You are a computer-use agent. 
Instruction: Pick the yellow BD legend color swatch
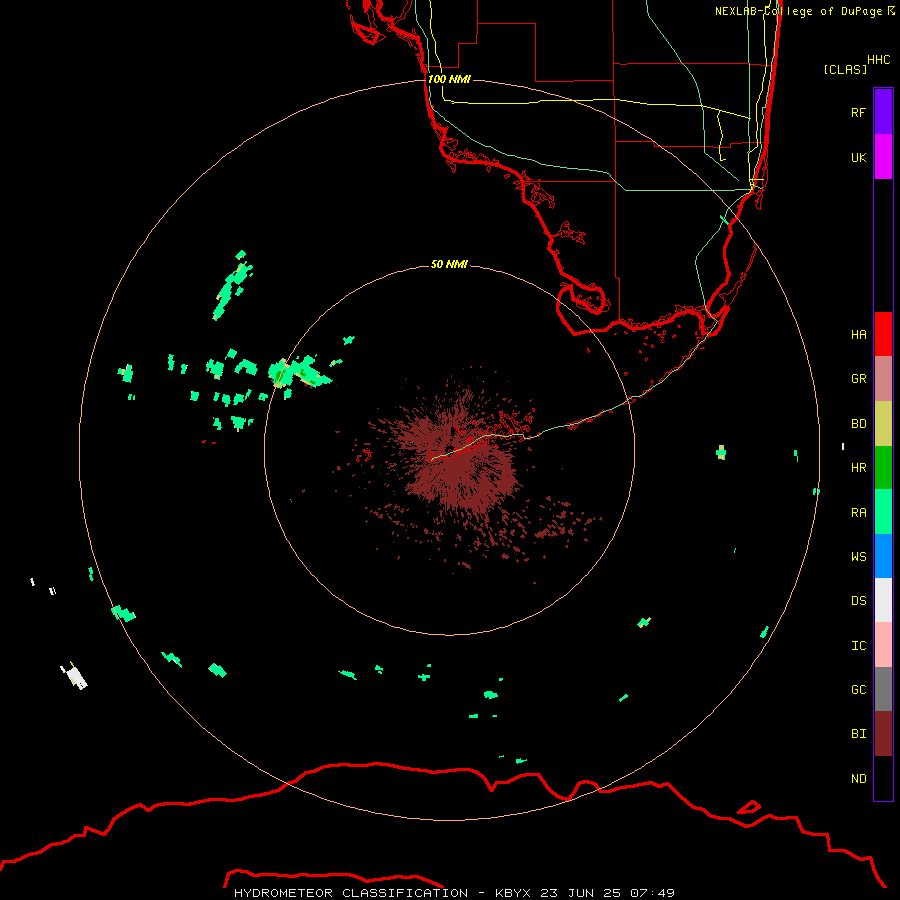883,424
